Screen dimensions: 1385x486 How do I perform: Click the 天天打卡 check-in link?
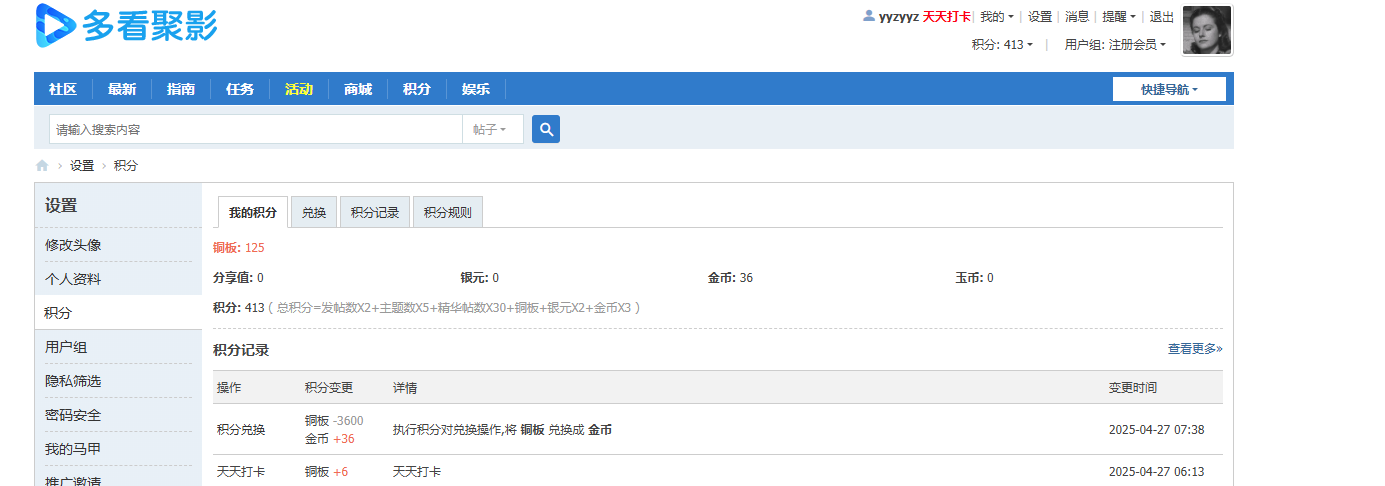tap(945, 17)
